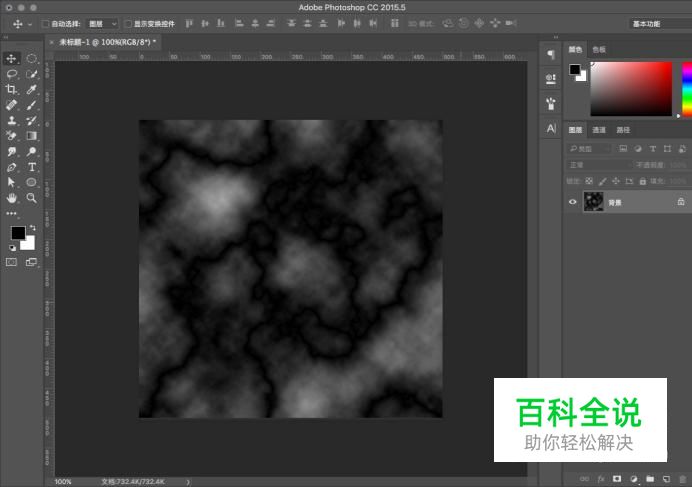
Task: Hide the 背景 layer via eye icon
Action: [x=572, y=202]
